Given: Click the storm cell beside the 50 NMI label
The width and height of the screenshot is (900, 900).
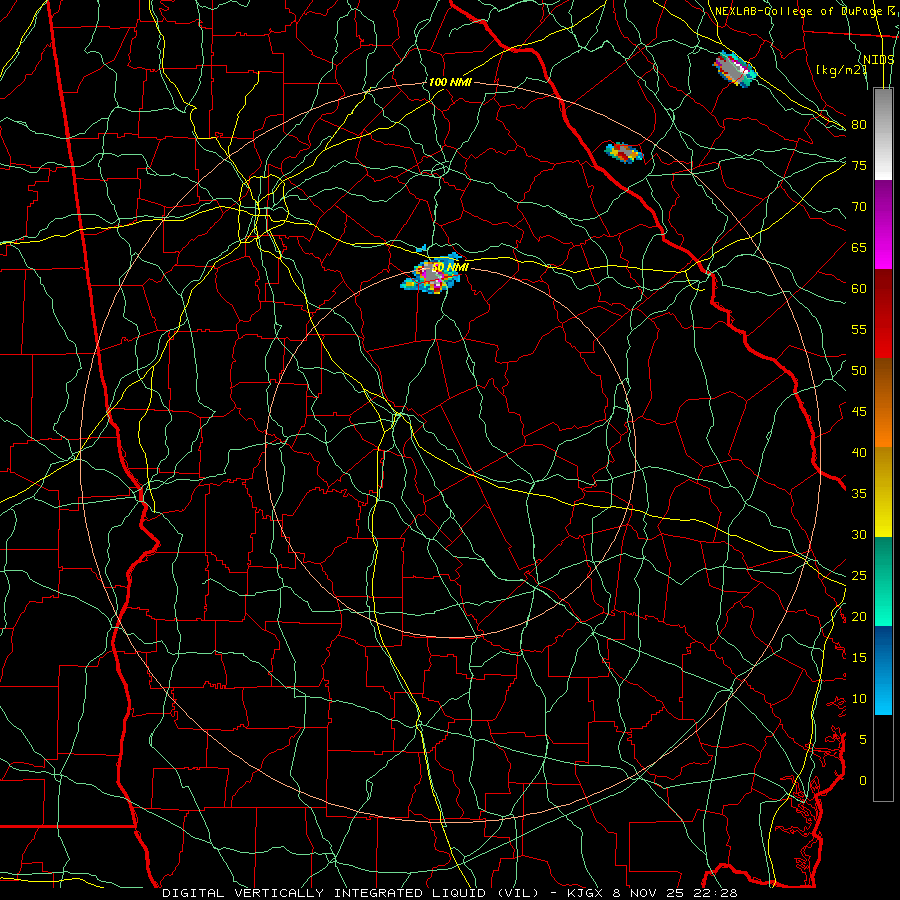Looking at the screenshot, I should click(431, 274).
